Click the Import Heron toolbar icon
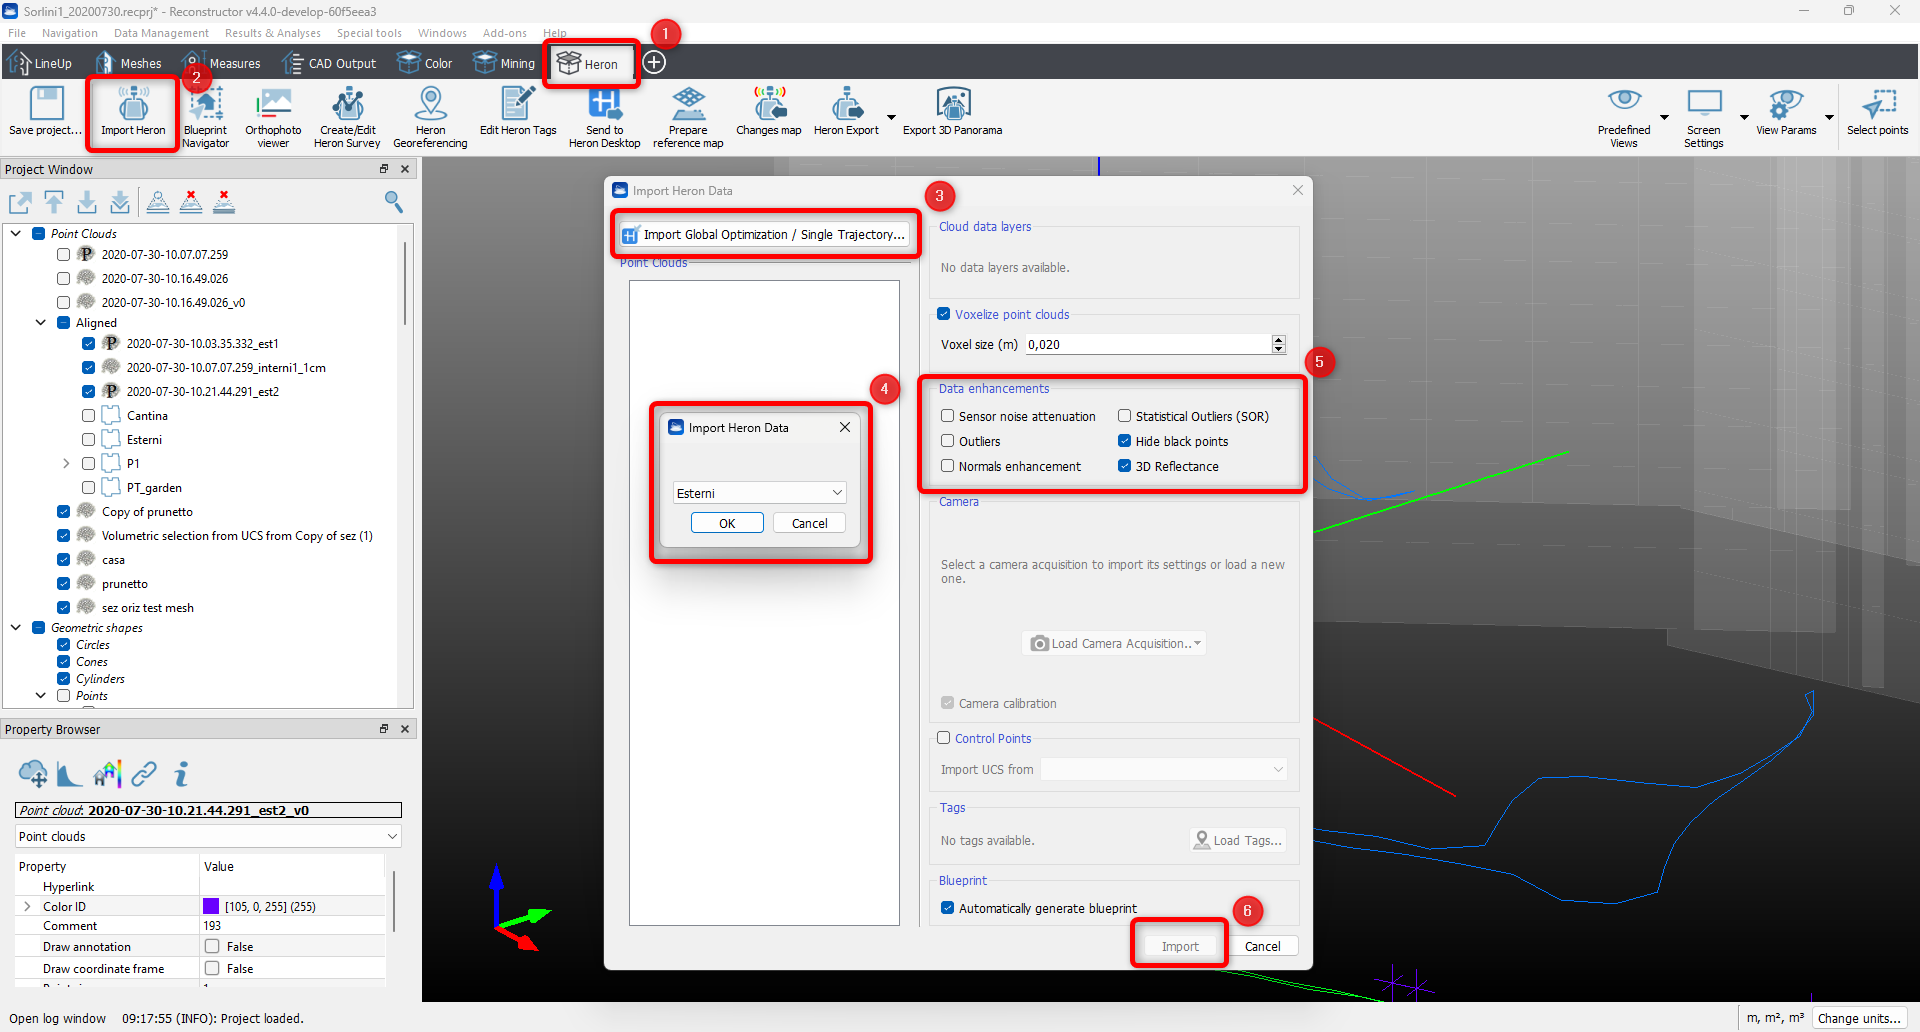This screenshot has width=1920, height=1032. tap(133, 112)
